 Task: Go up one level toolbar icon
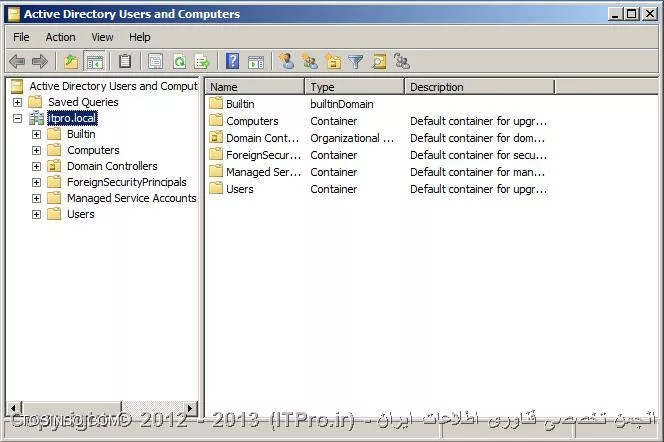coord(71,62)
